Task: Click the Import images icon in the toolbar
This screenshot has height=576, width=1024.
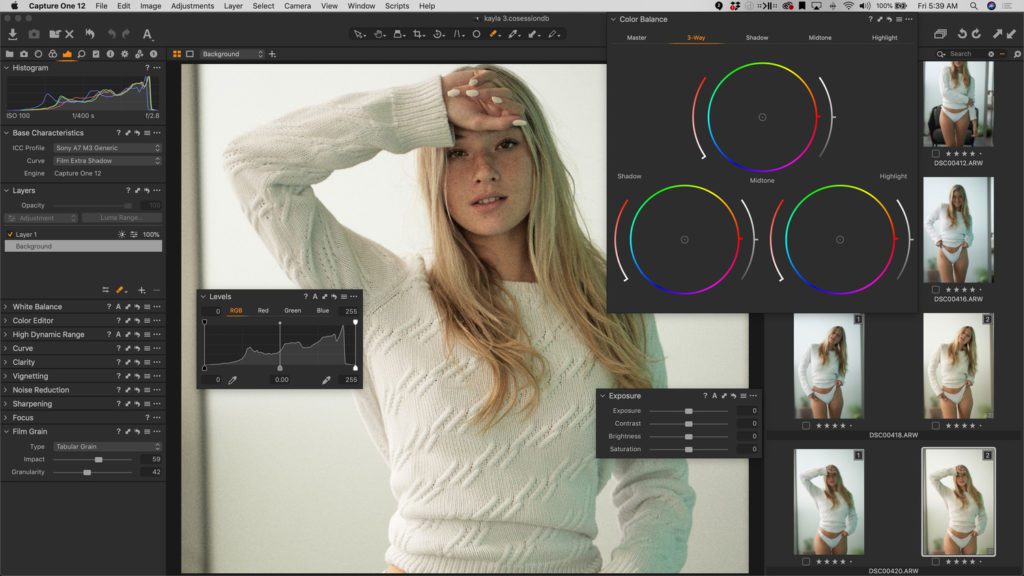Action: coord(12,34)
